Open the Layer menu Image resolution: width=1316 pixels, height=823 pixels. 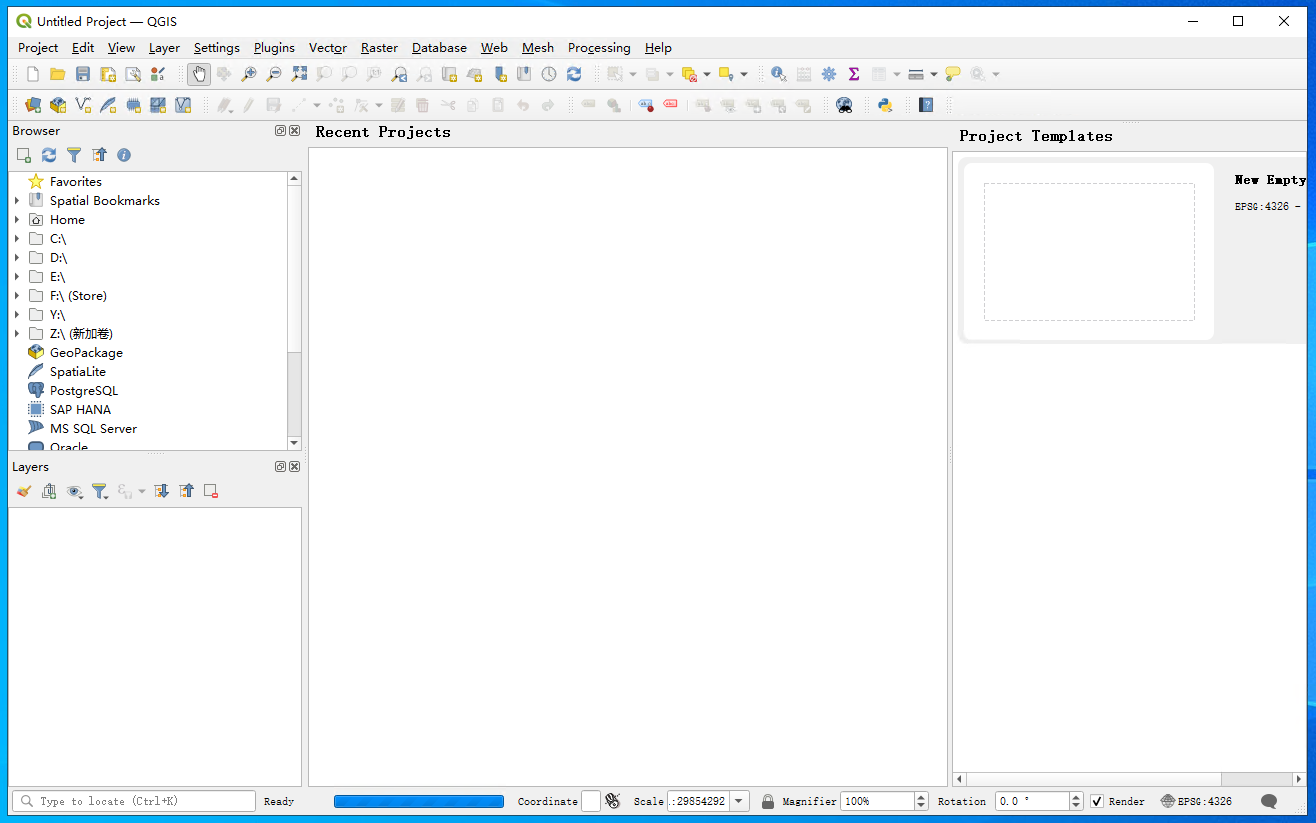[164, 48]
